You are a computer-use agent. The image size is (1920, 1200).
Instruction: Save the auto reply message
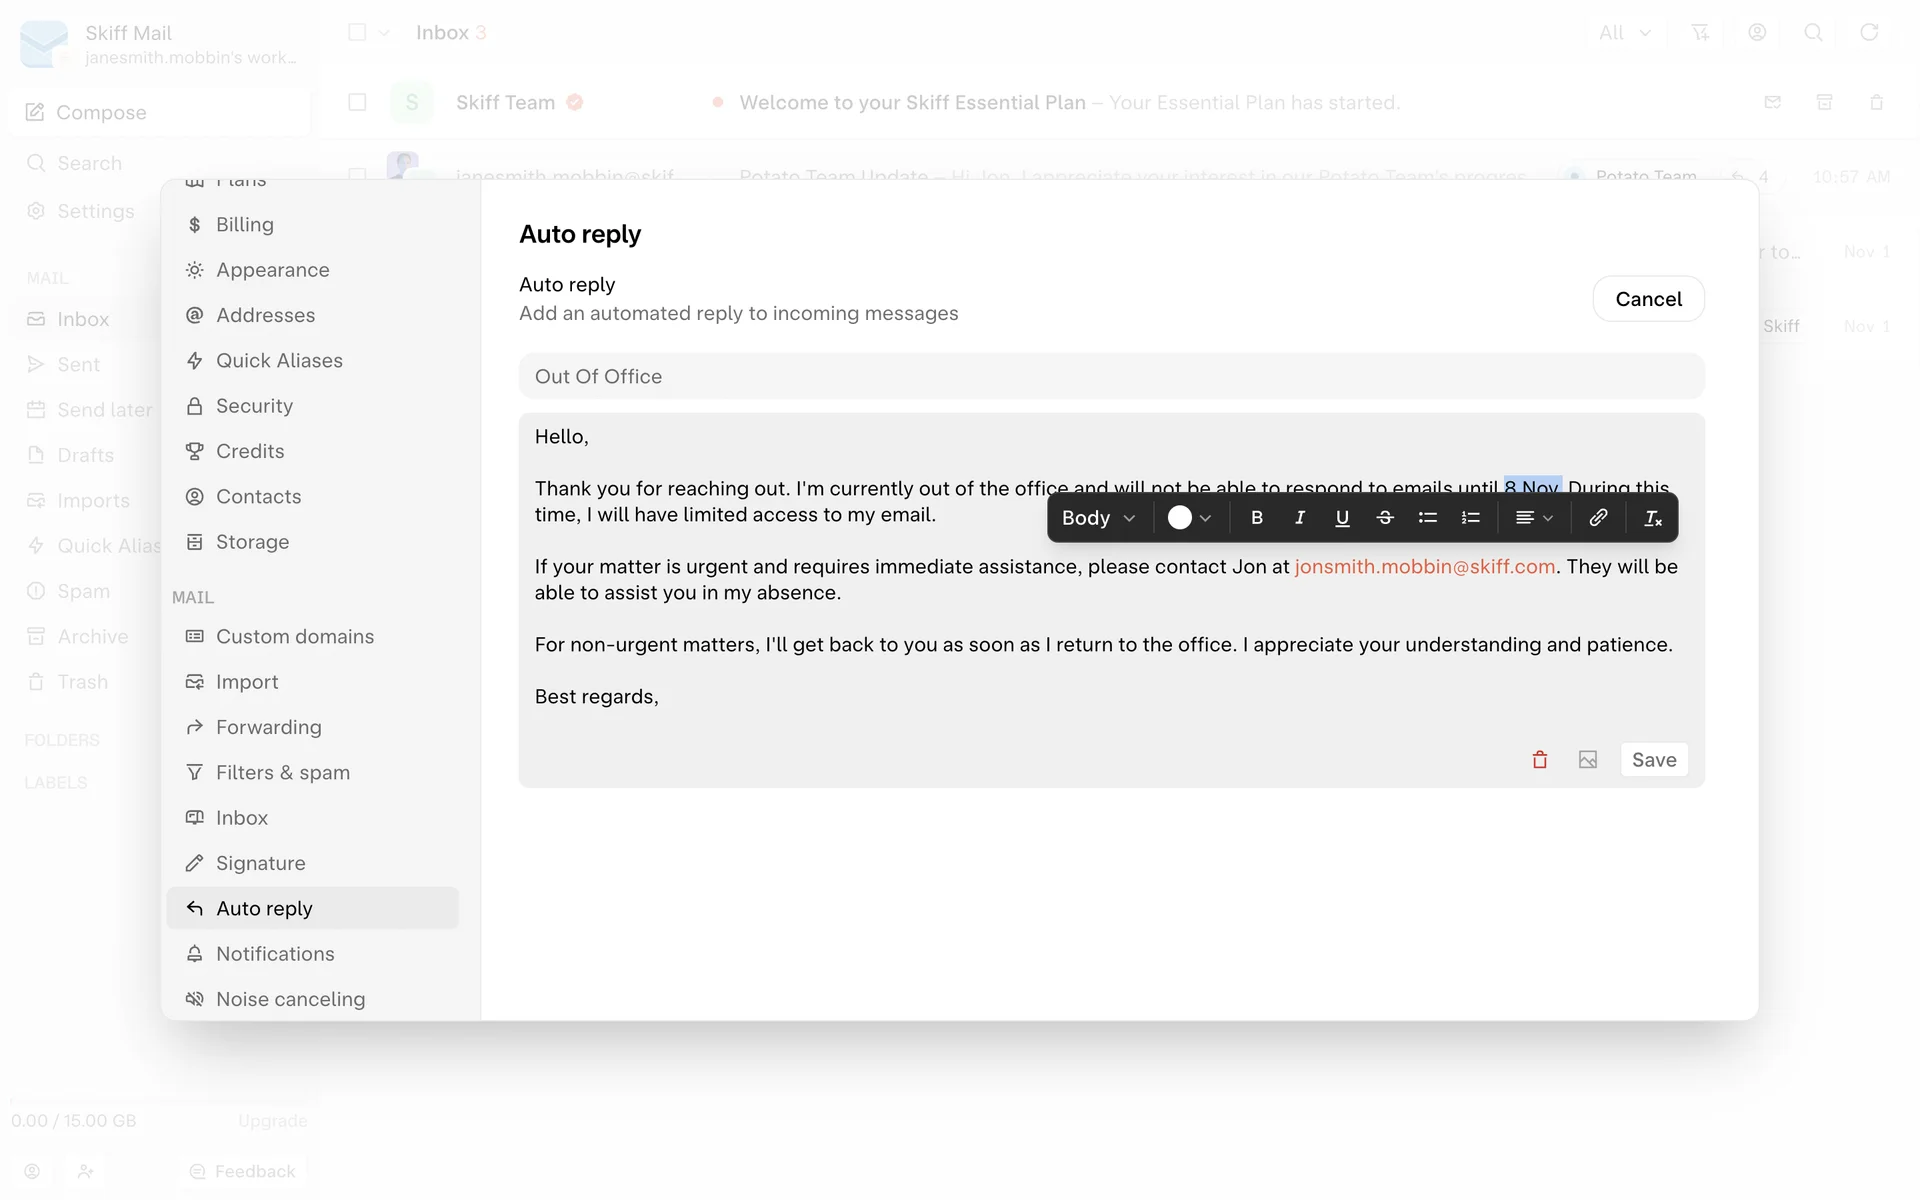1654,760
